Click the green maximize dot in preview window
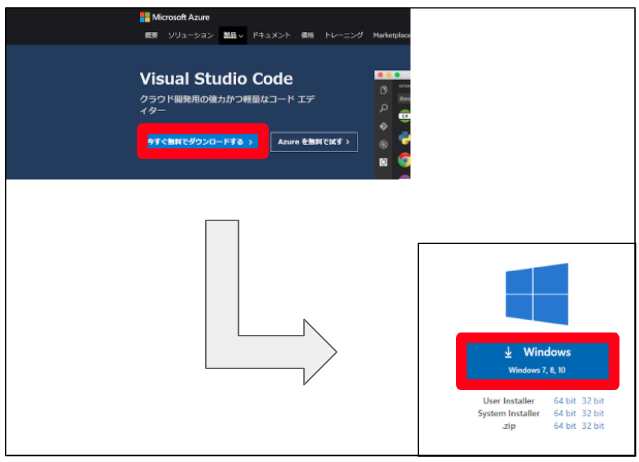The height and width of the screenshot is (462, 639). pos(397,75)
